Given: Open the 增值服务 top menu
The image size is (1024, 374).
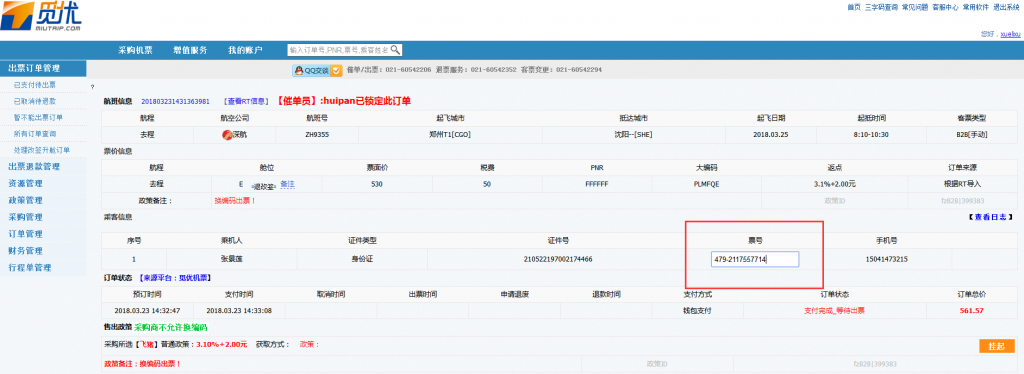Looking at the screenshot, I should (190, 50).
